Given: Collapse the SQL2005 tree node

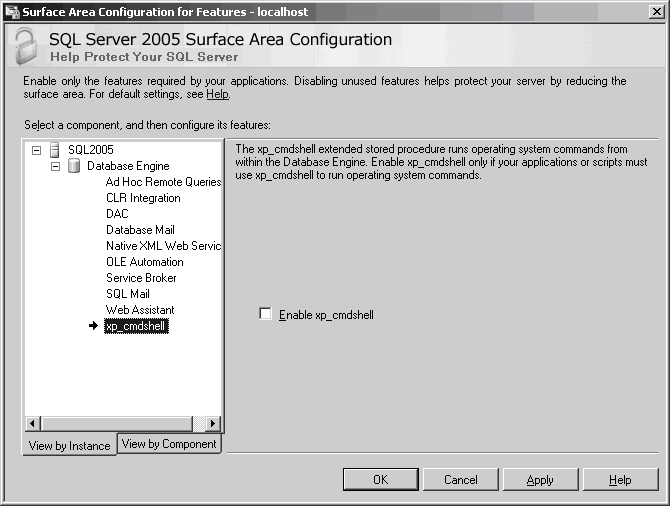Looking at the screenshot, I should (37, 150).
